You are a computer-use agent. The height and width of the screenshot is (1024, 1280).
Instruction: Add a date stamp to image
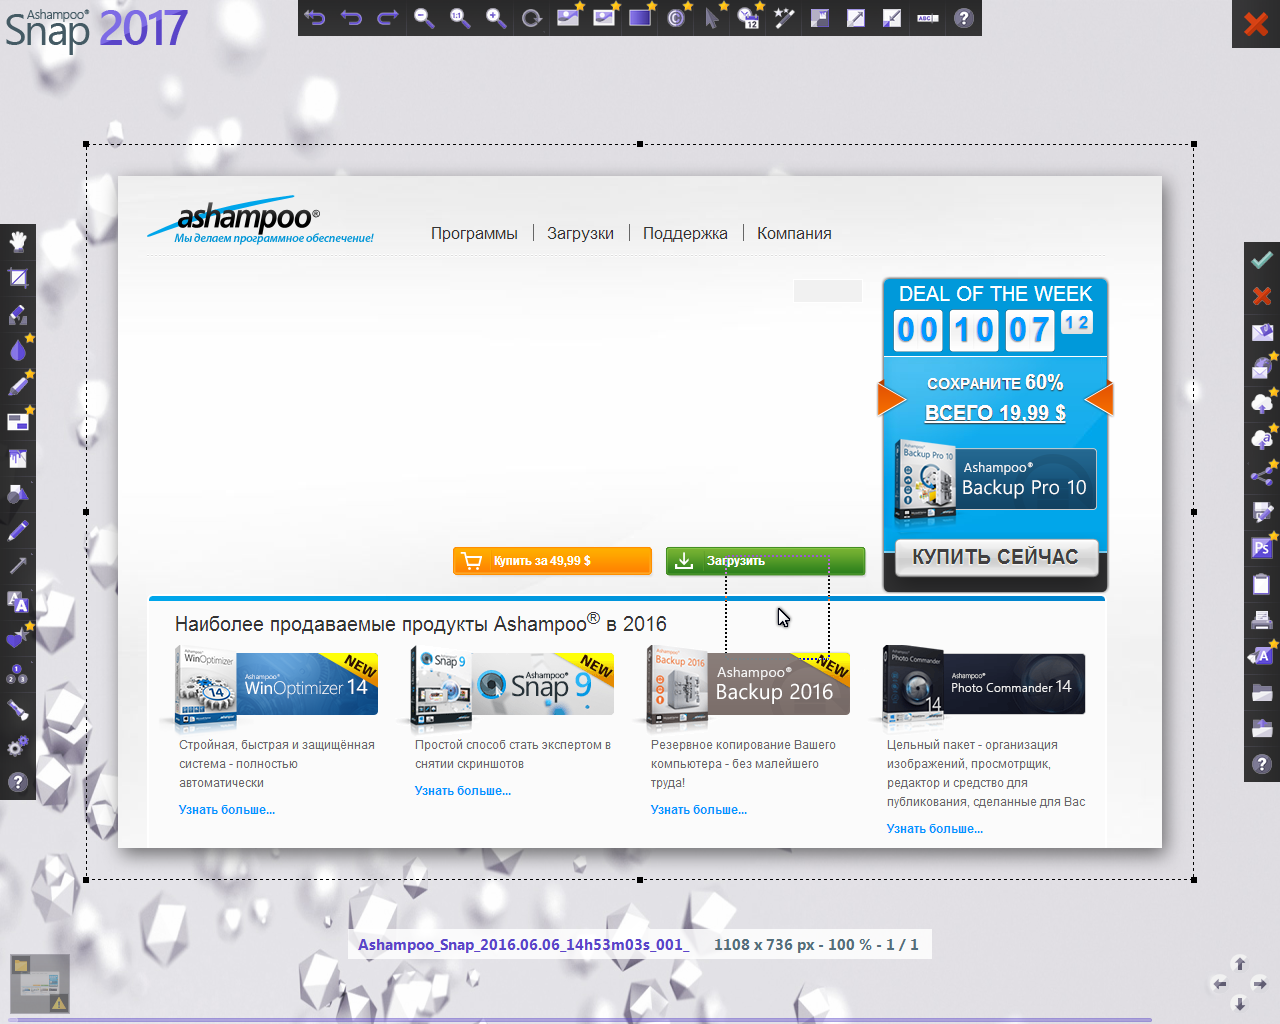click(x=748, y=18)
